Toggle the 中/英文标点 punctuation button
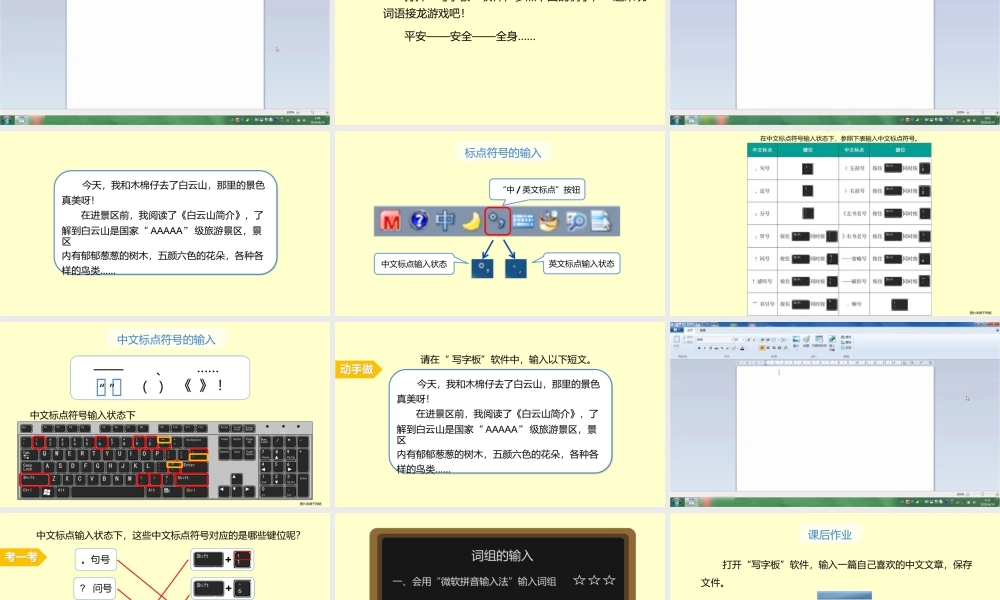Image resolution: width=1000 pixels, height=600 pixels. [x=496, y=221]
